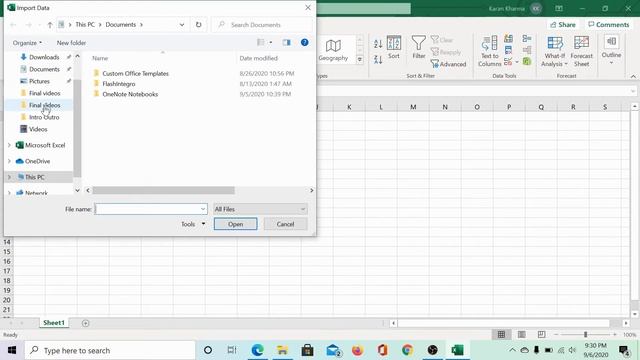Select Pictures in the navigation pane
The width and height of the screenshot is (640, 360).
(39, 81)
